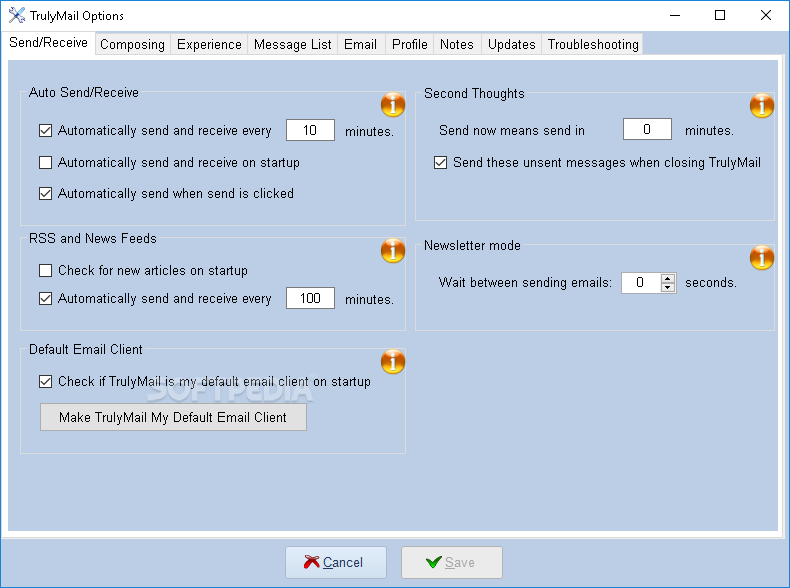Enable check for new articles on startup
The height and width of the screenshot is (588, 790).
pyautogui.click(x=45, y=271)
